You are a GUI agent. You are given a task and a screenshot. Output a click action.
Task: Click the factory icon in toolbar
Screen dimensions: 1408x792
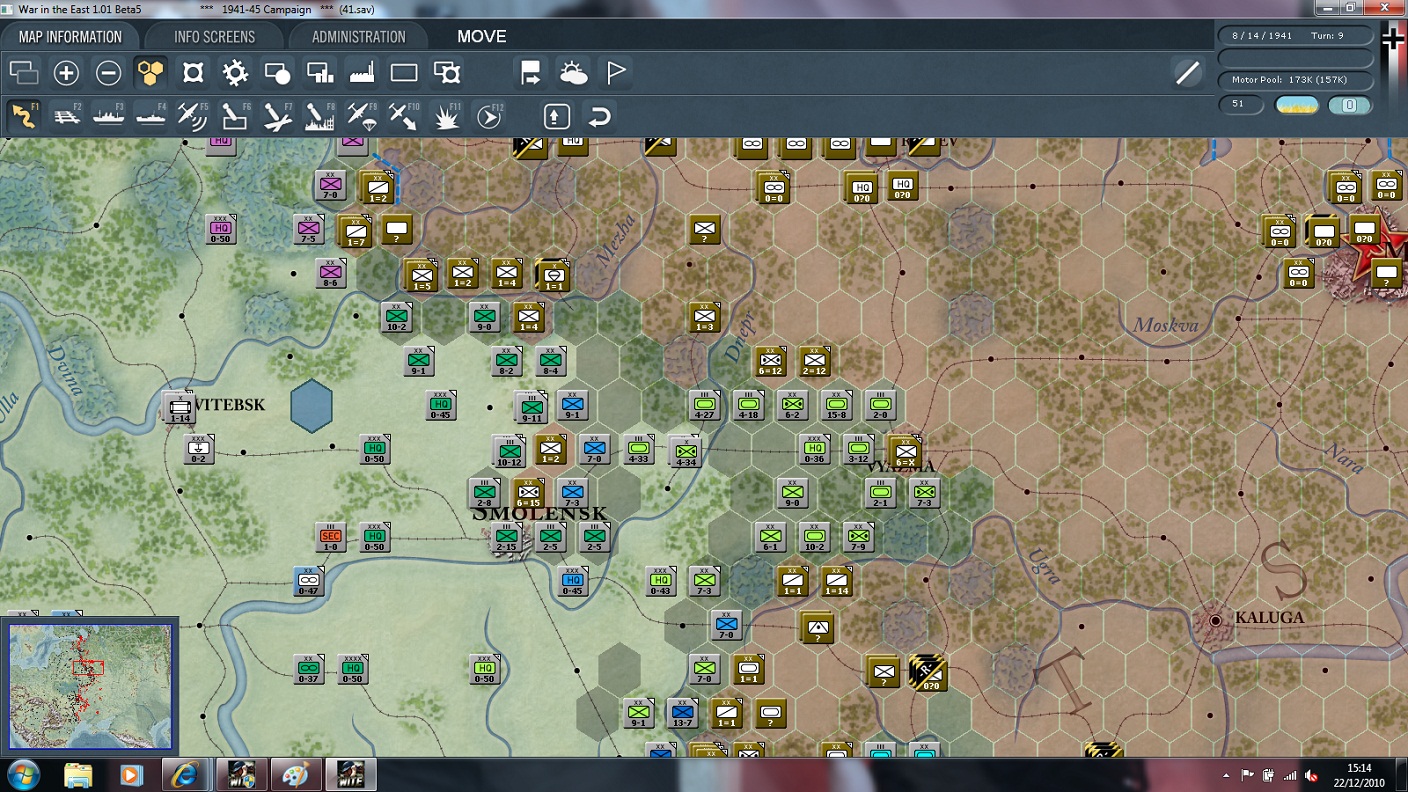click(361, 73)
